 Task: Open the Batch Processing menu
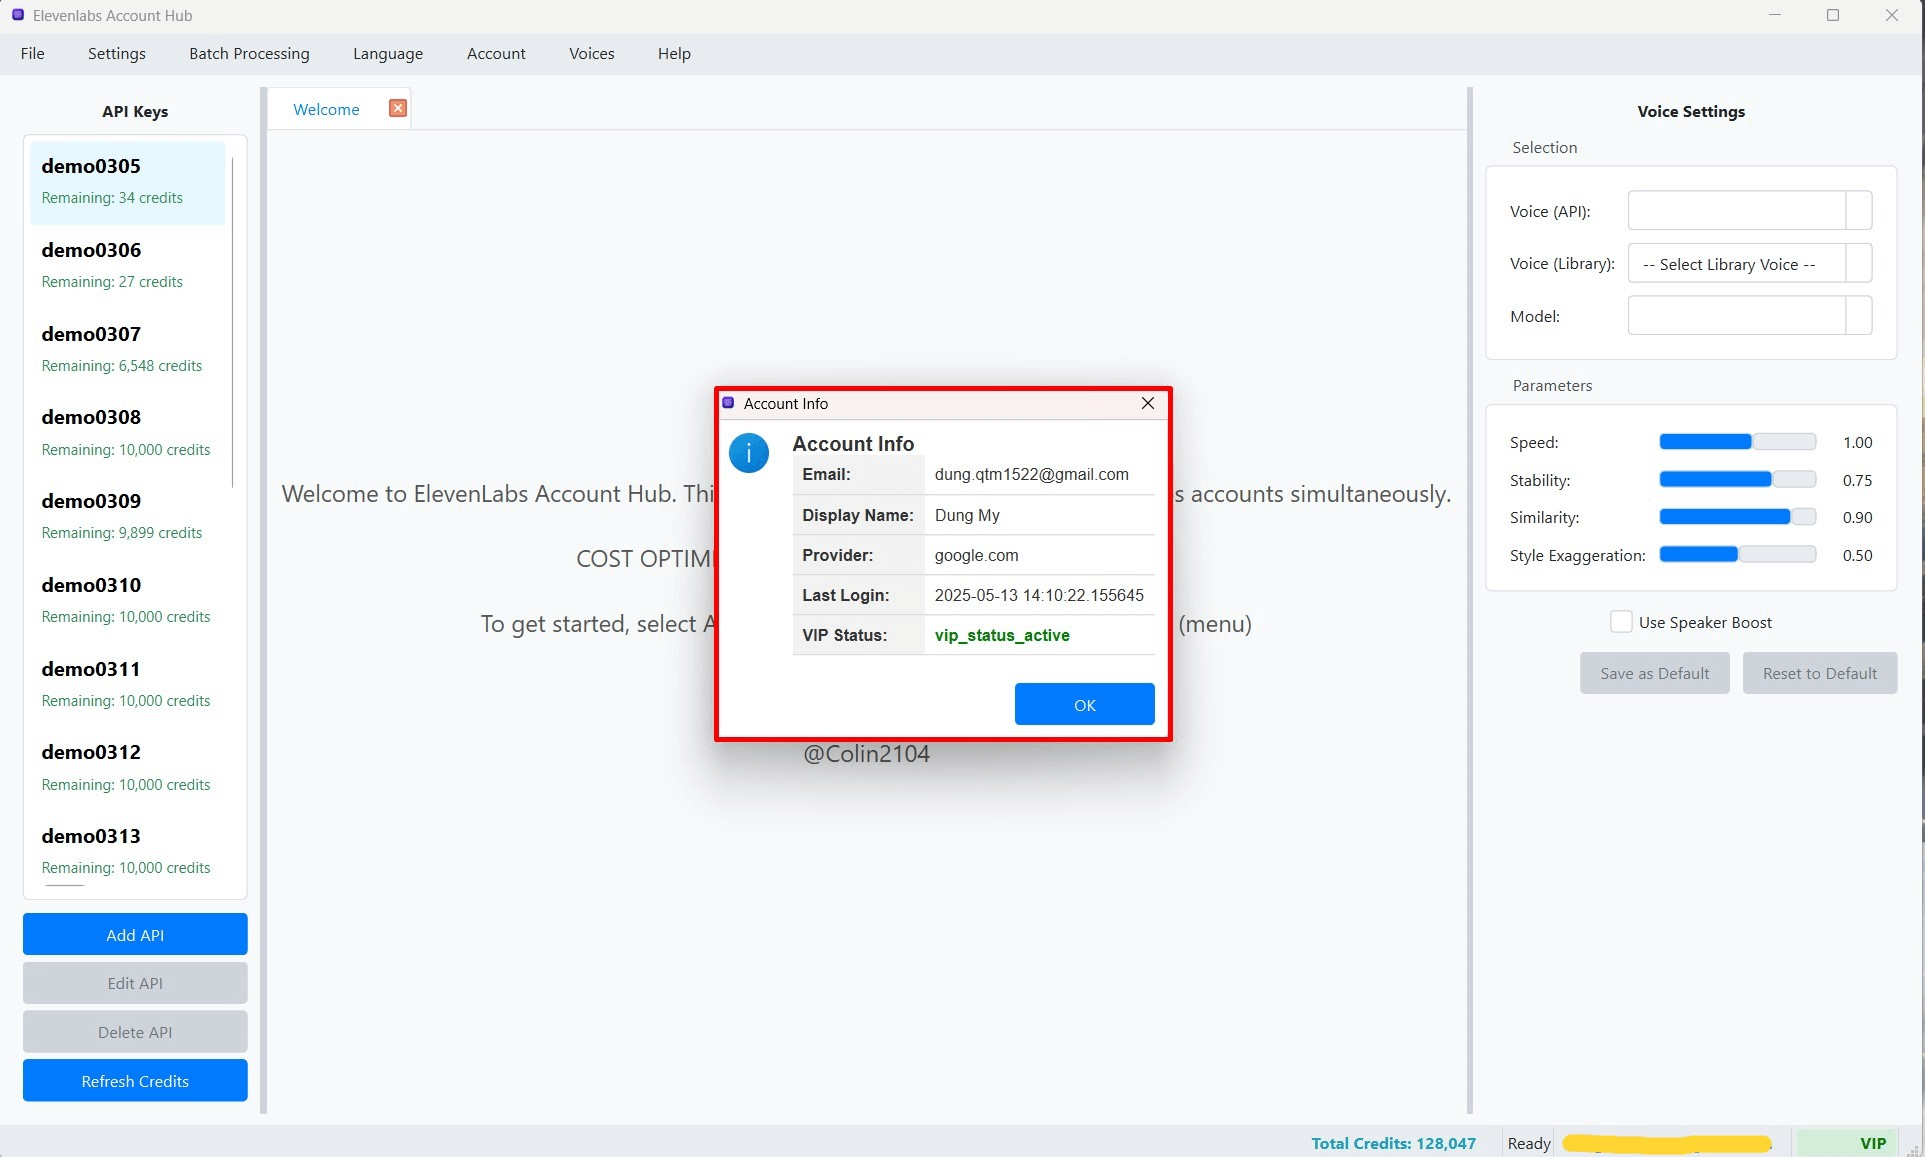249,54
